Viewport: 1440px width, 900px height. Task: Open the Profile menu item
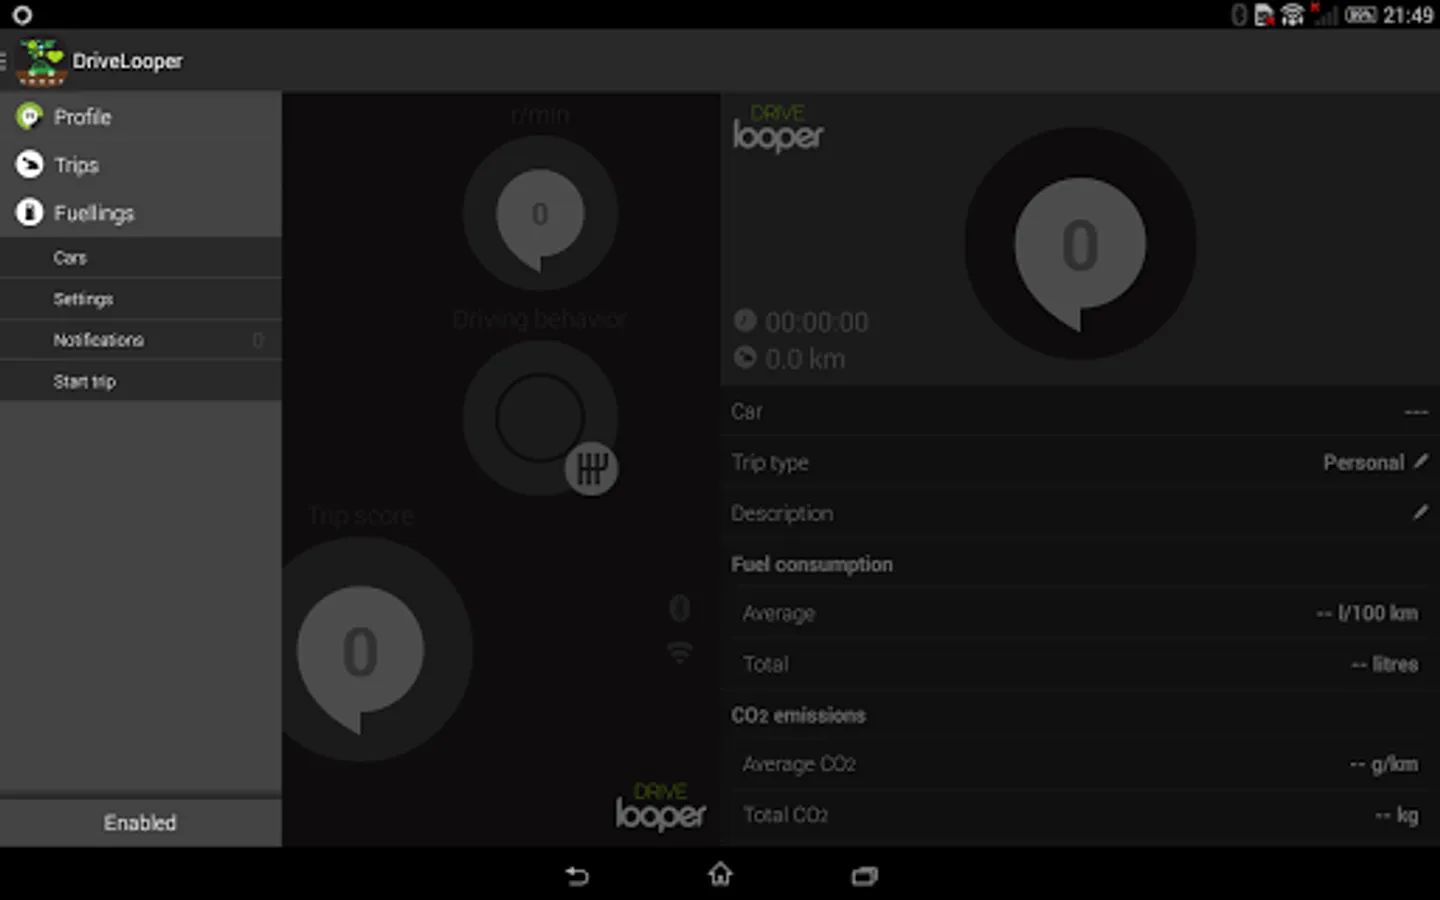(x=140, y=117)
